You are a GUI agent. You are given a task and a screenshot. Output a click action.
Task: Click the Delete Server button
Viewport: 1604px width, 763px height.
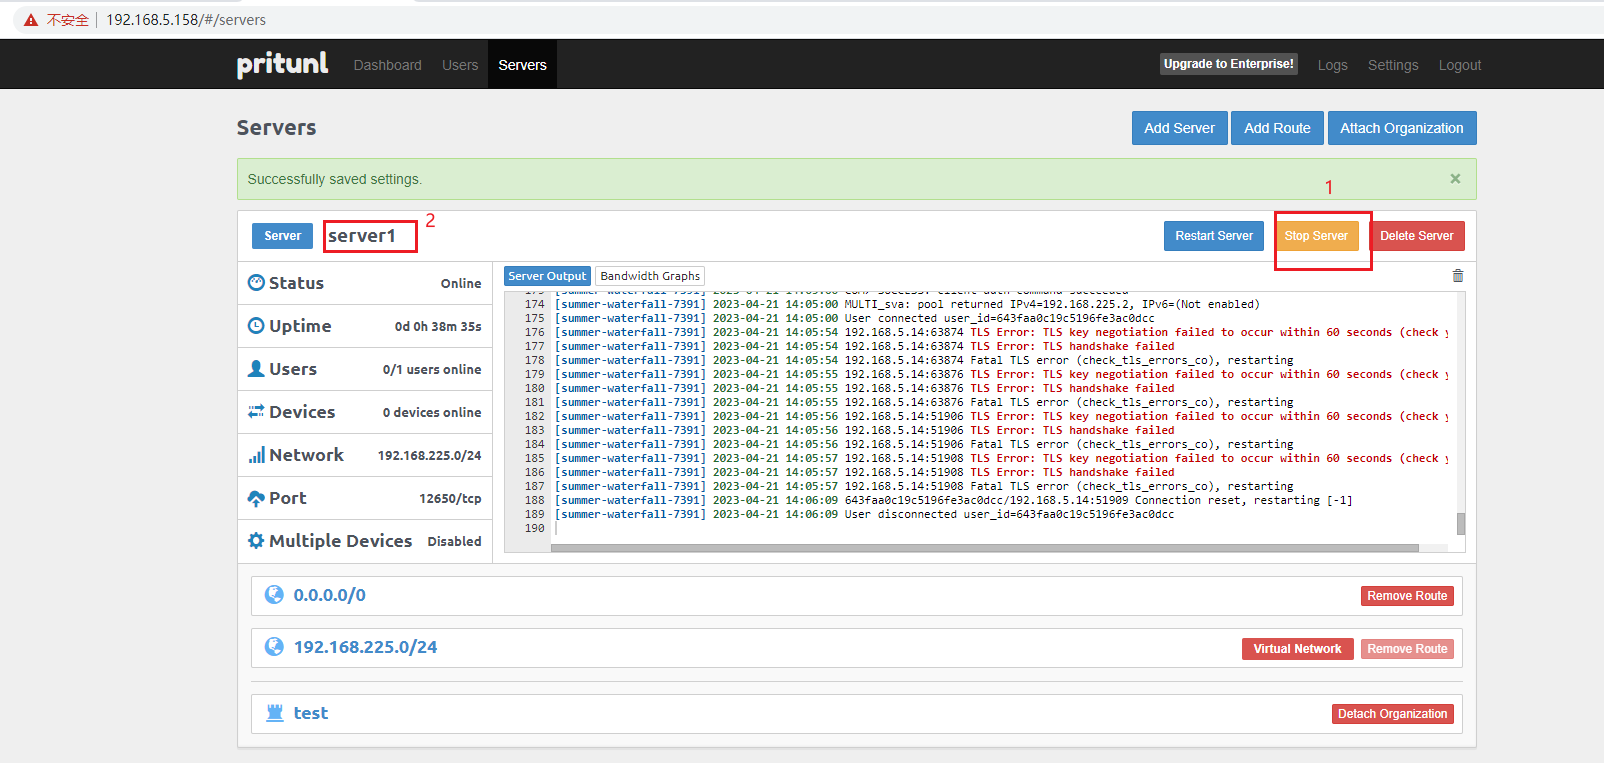point(1417,236)
